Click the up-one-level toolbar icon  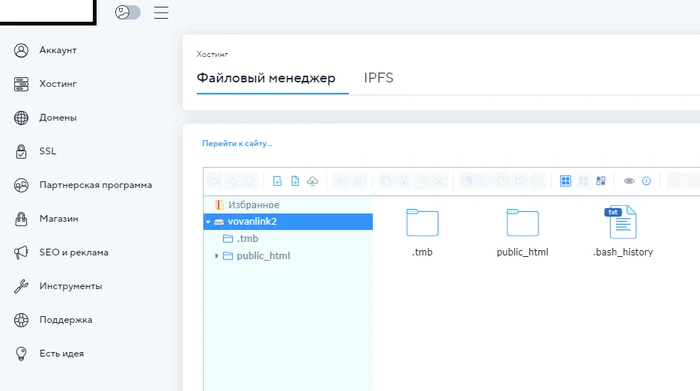click(250, 181)
